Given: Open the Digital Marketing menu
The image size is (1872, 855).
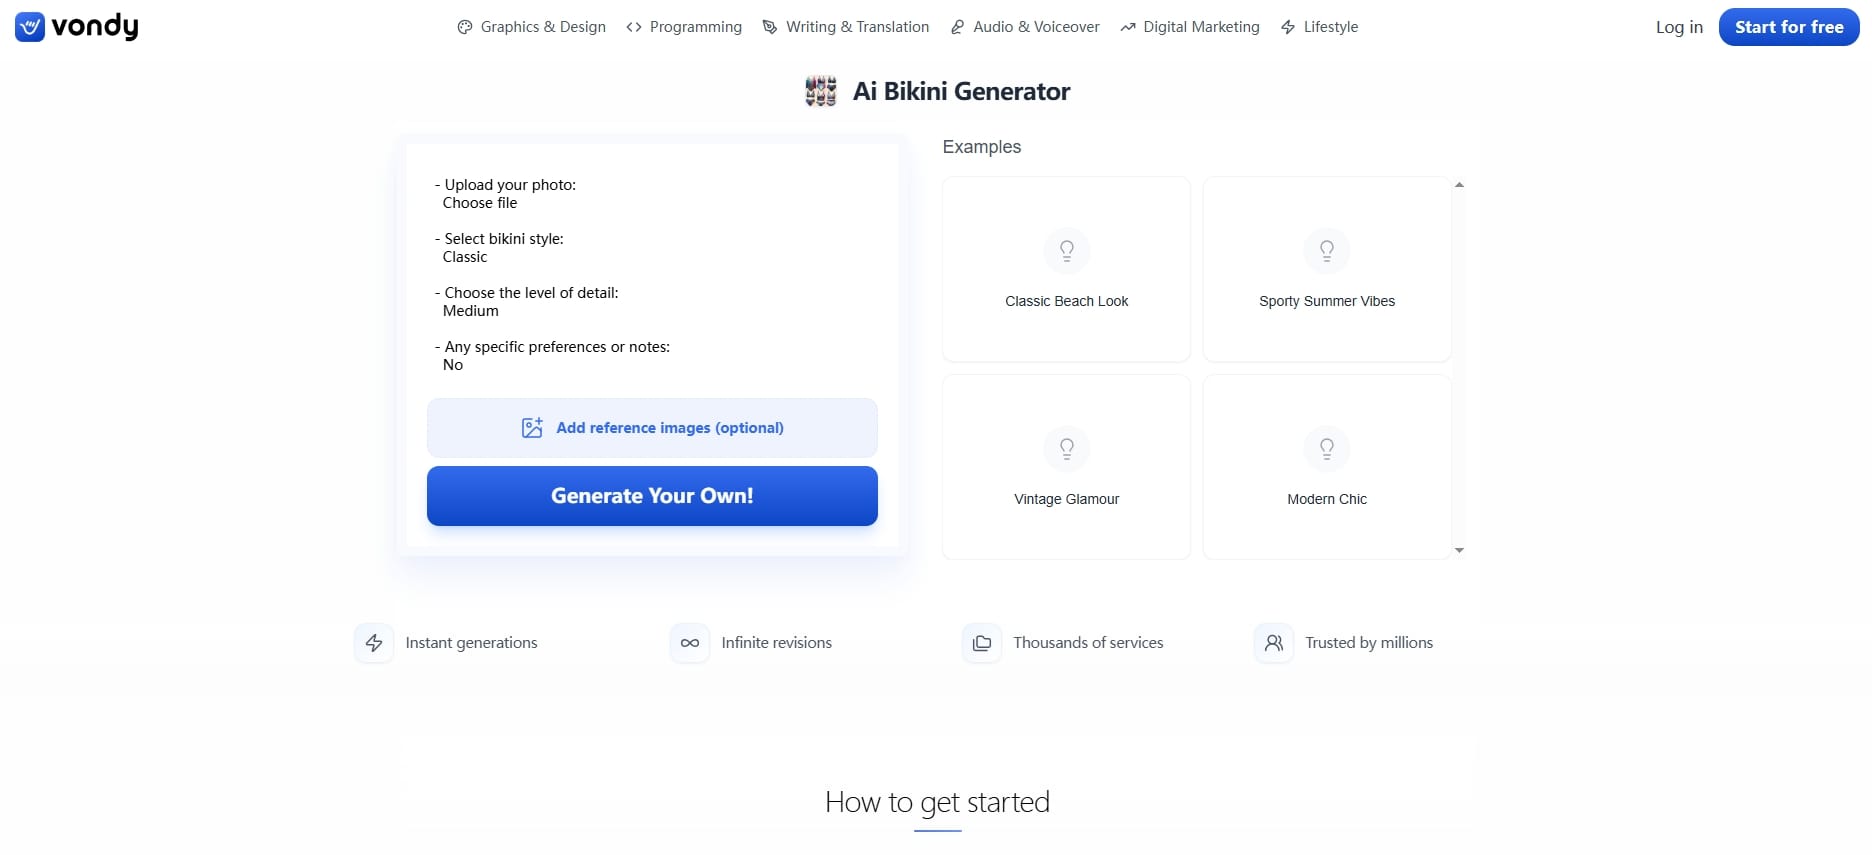Looking at the screenshot, I should point(1190,27).
